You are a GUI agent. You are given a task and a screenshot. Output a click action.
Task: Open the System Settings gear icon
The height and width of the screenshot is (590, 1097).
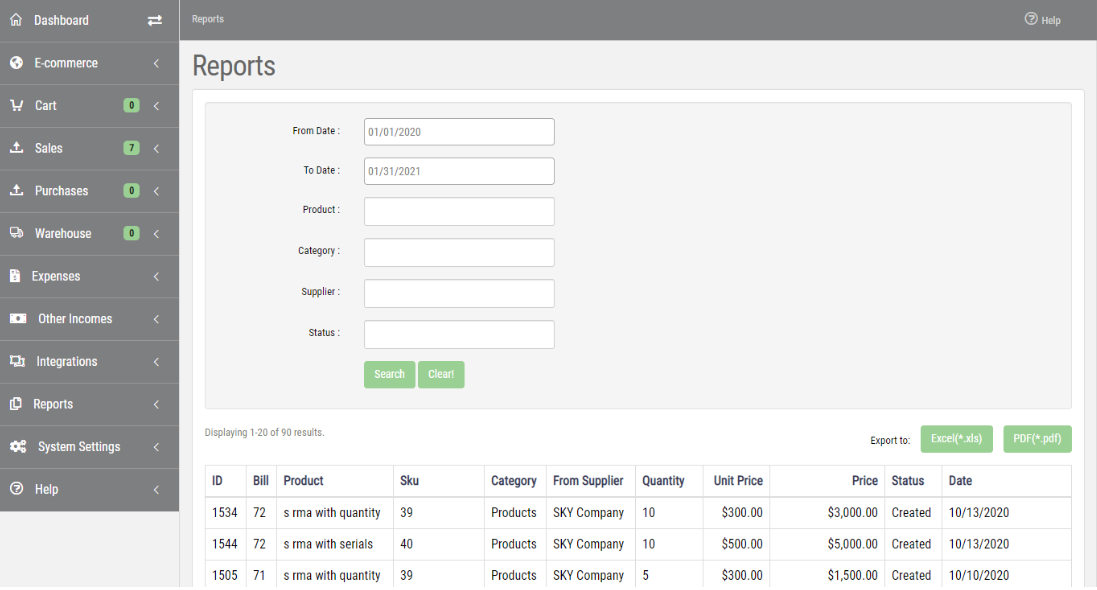(x=16, y=446)
